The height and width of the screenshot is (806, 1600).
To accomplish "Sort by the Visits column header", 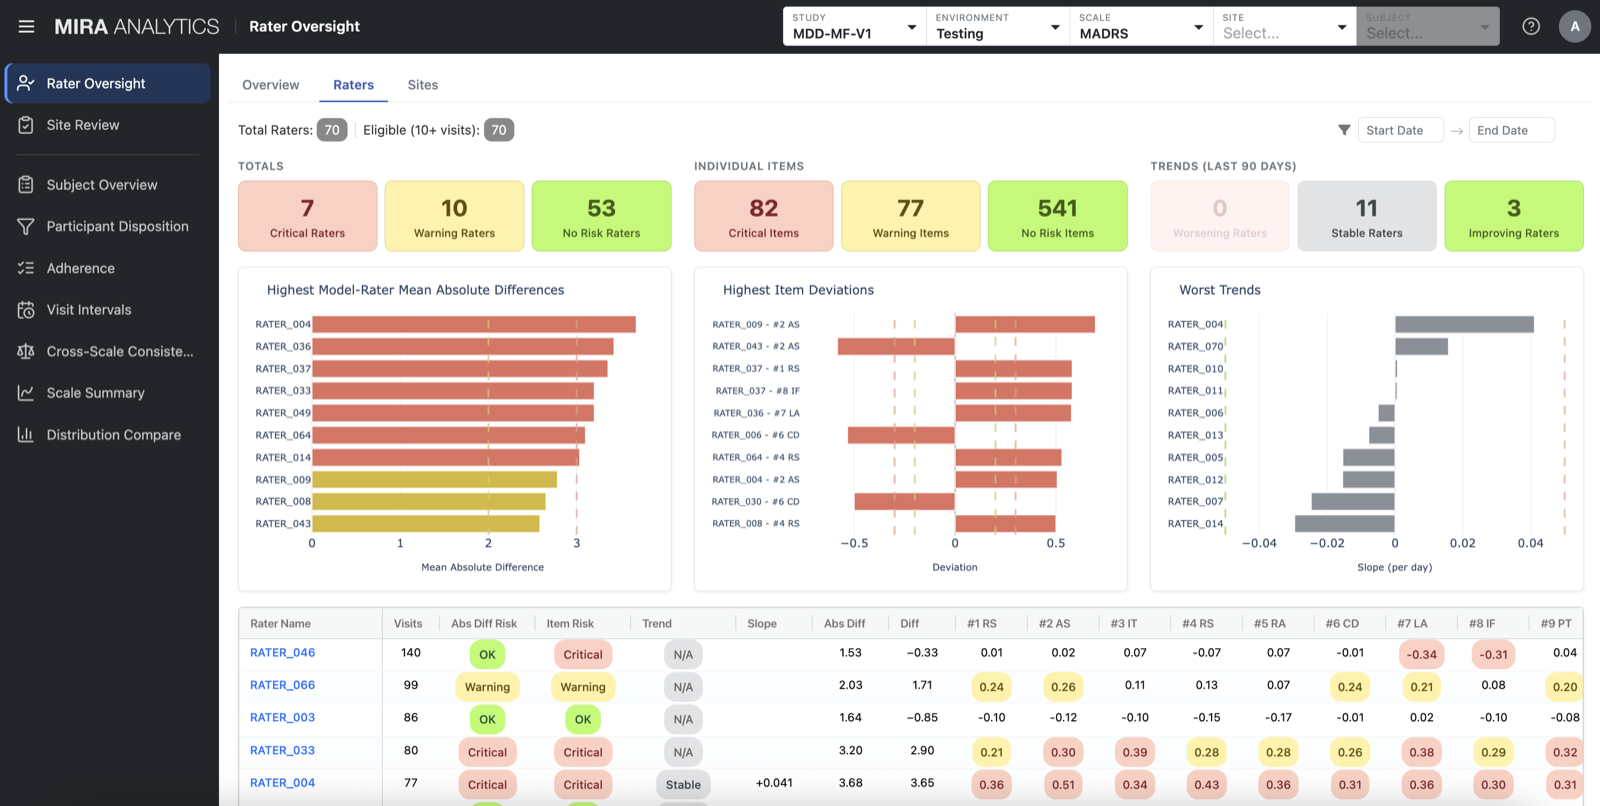I will tap(408, 624).
